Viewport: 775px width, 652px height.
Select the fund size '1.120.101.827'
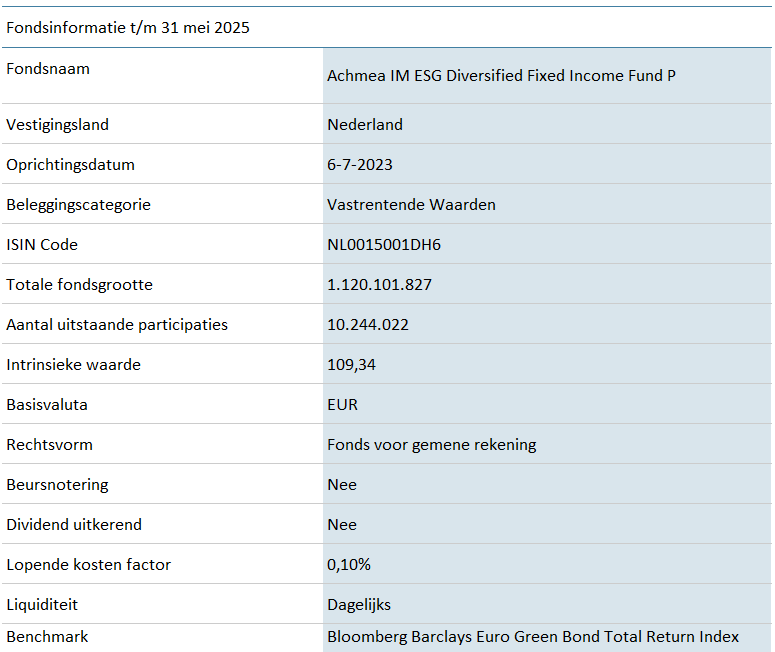pyautogui.click(x=380, y=285)
